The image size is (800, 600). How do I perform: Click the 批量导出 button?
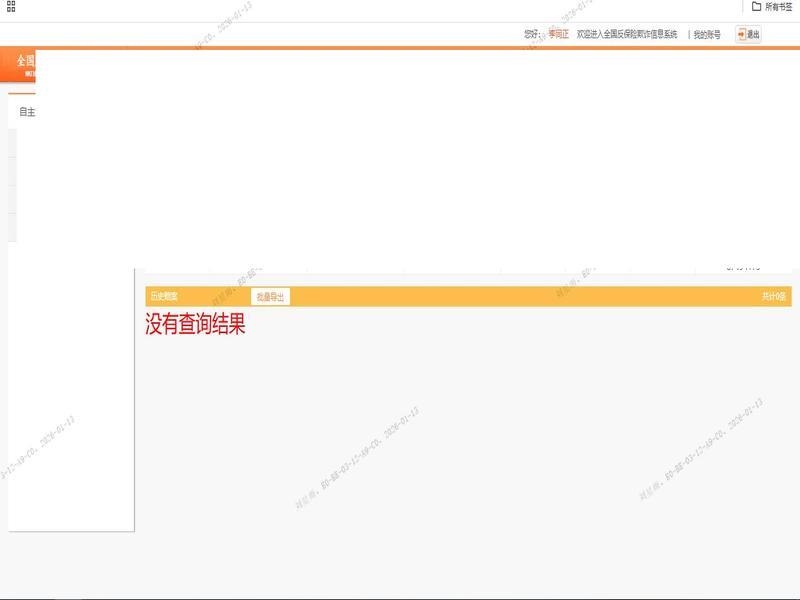tap(270, 297)
